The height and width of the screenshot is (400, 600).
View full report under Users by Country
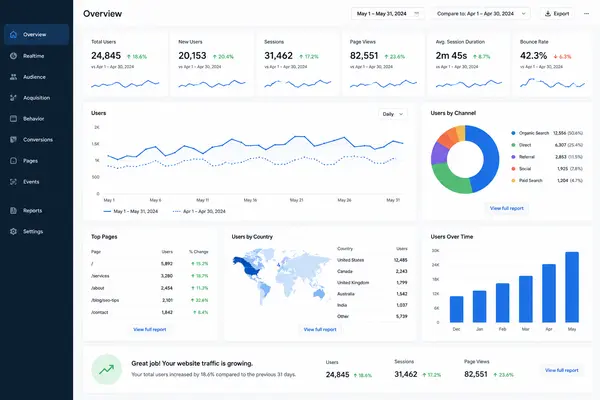coord(320,329)
